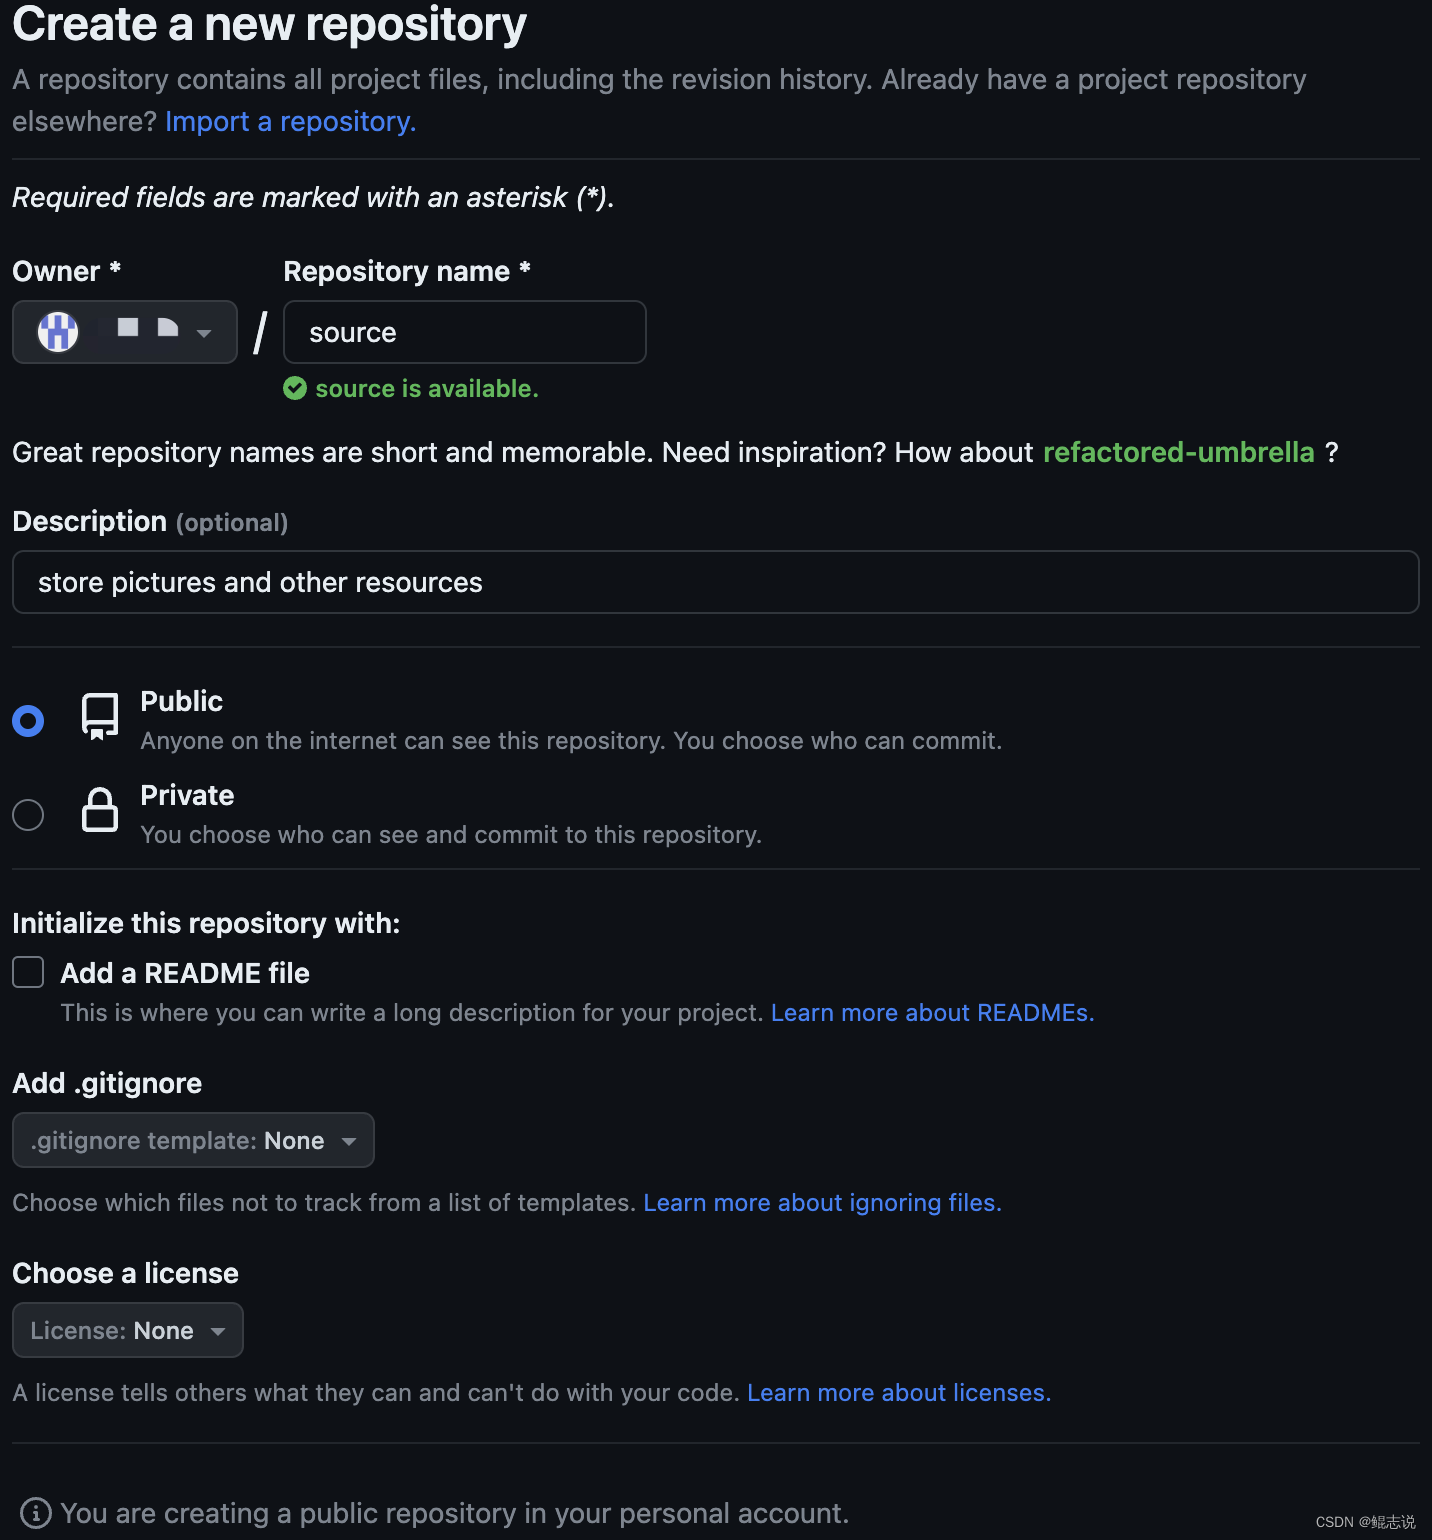Follow the Import a repository link
This screenshot has width=1432, height=1540.
click(x=290, y=121)
